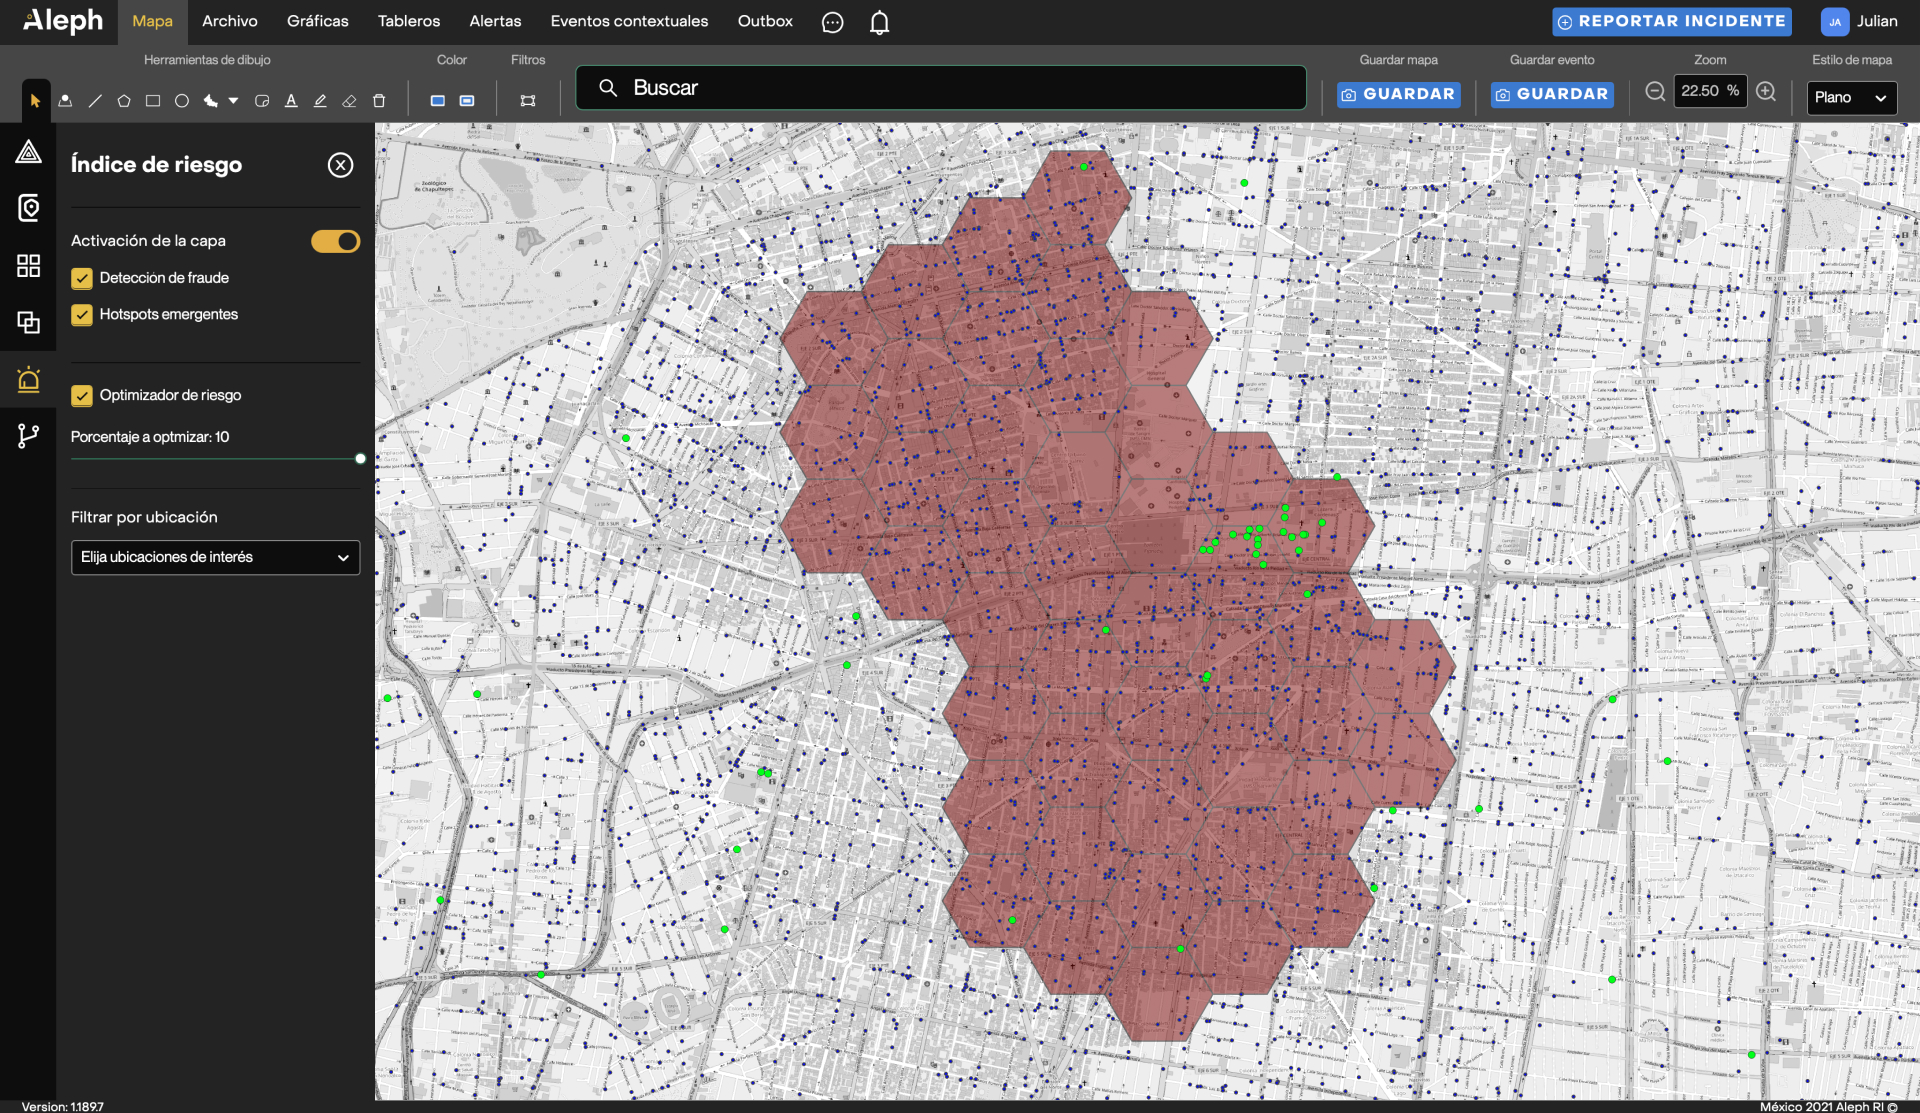Select the circle drawing tool
1920x1113 pixels.
point(182,101)
